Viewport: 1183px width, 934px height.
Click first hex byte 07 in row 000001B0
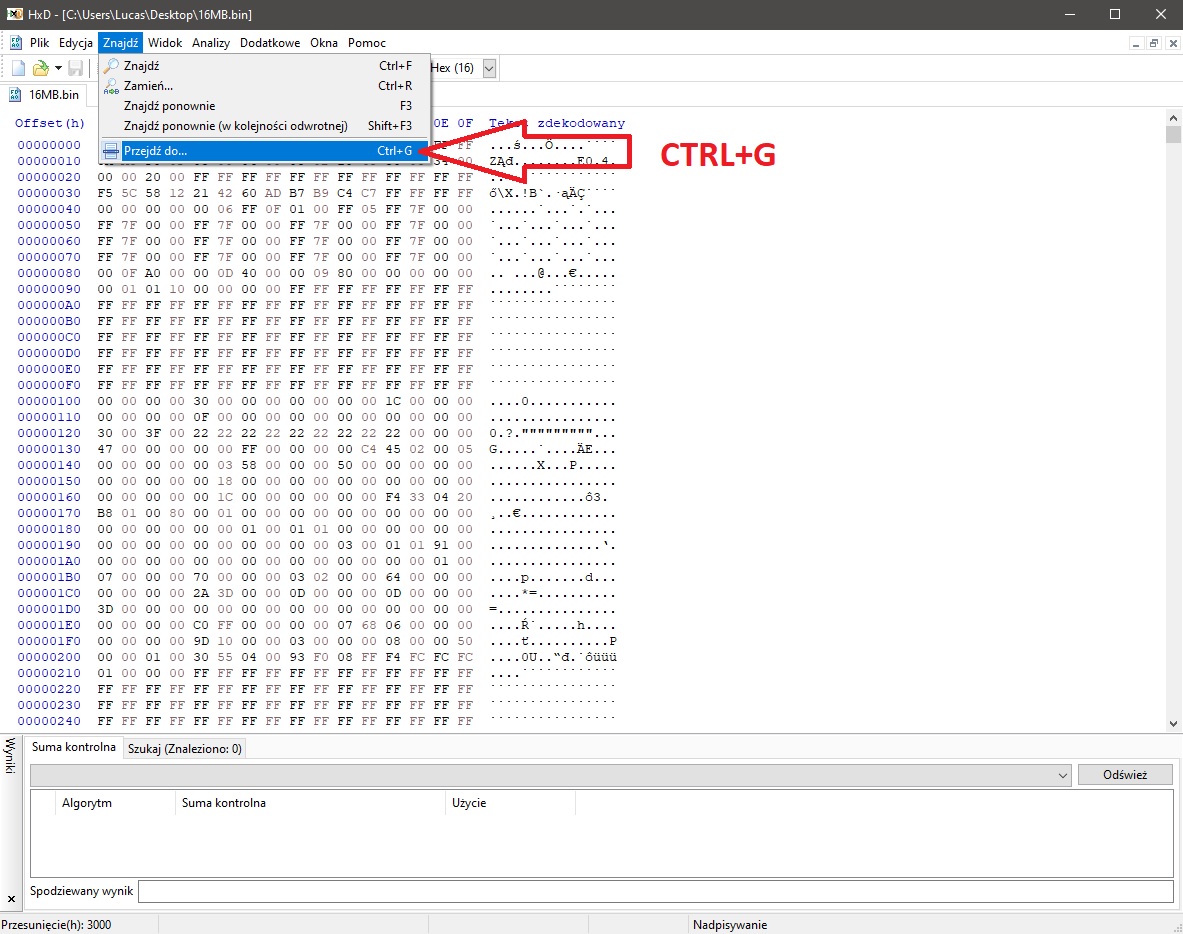coord(105,577)
